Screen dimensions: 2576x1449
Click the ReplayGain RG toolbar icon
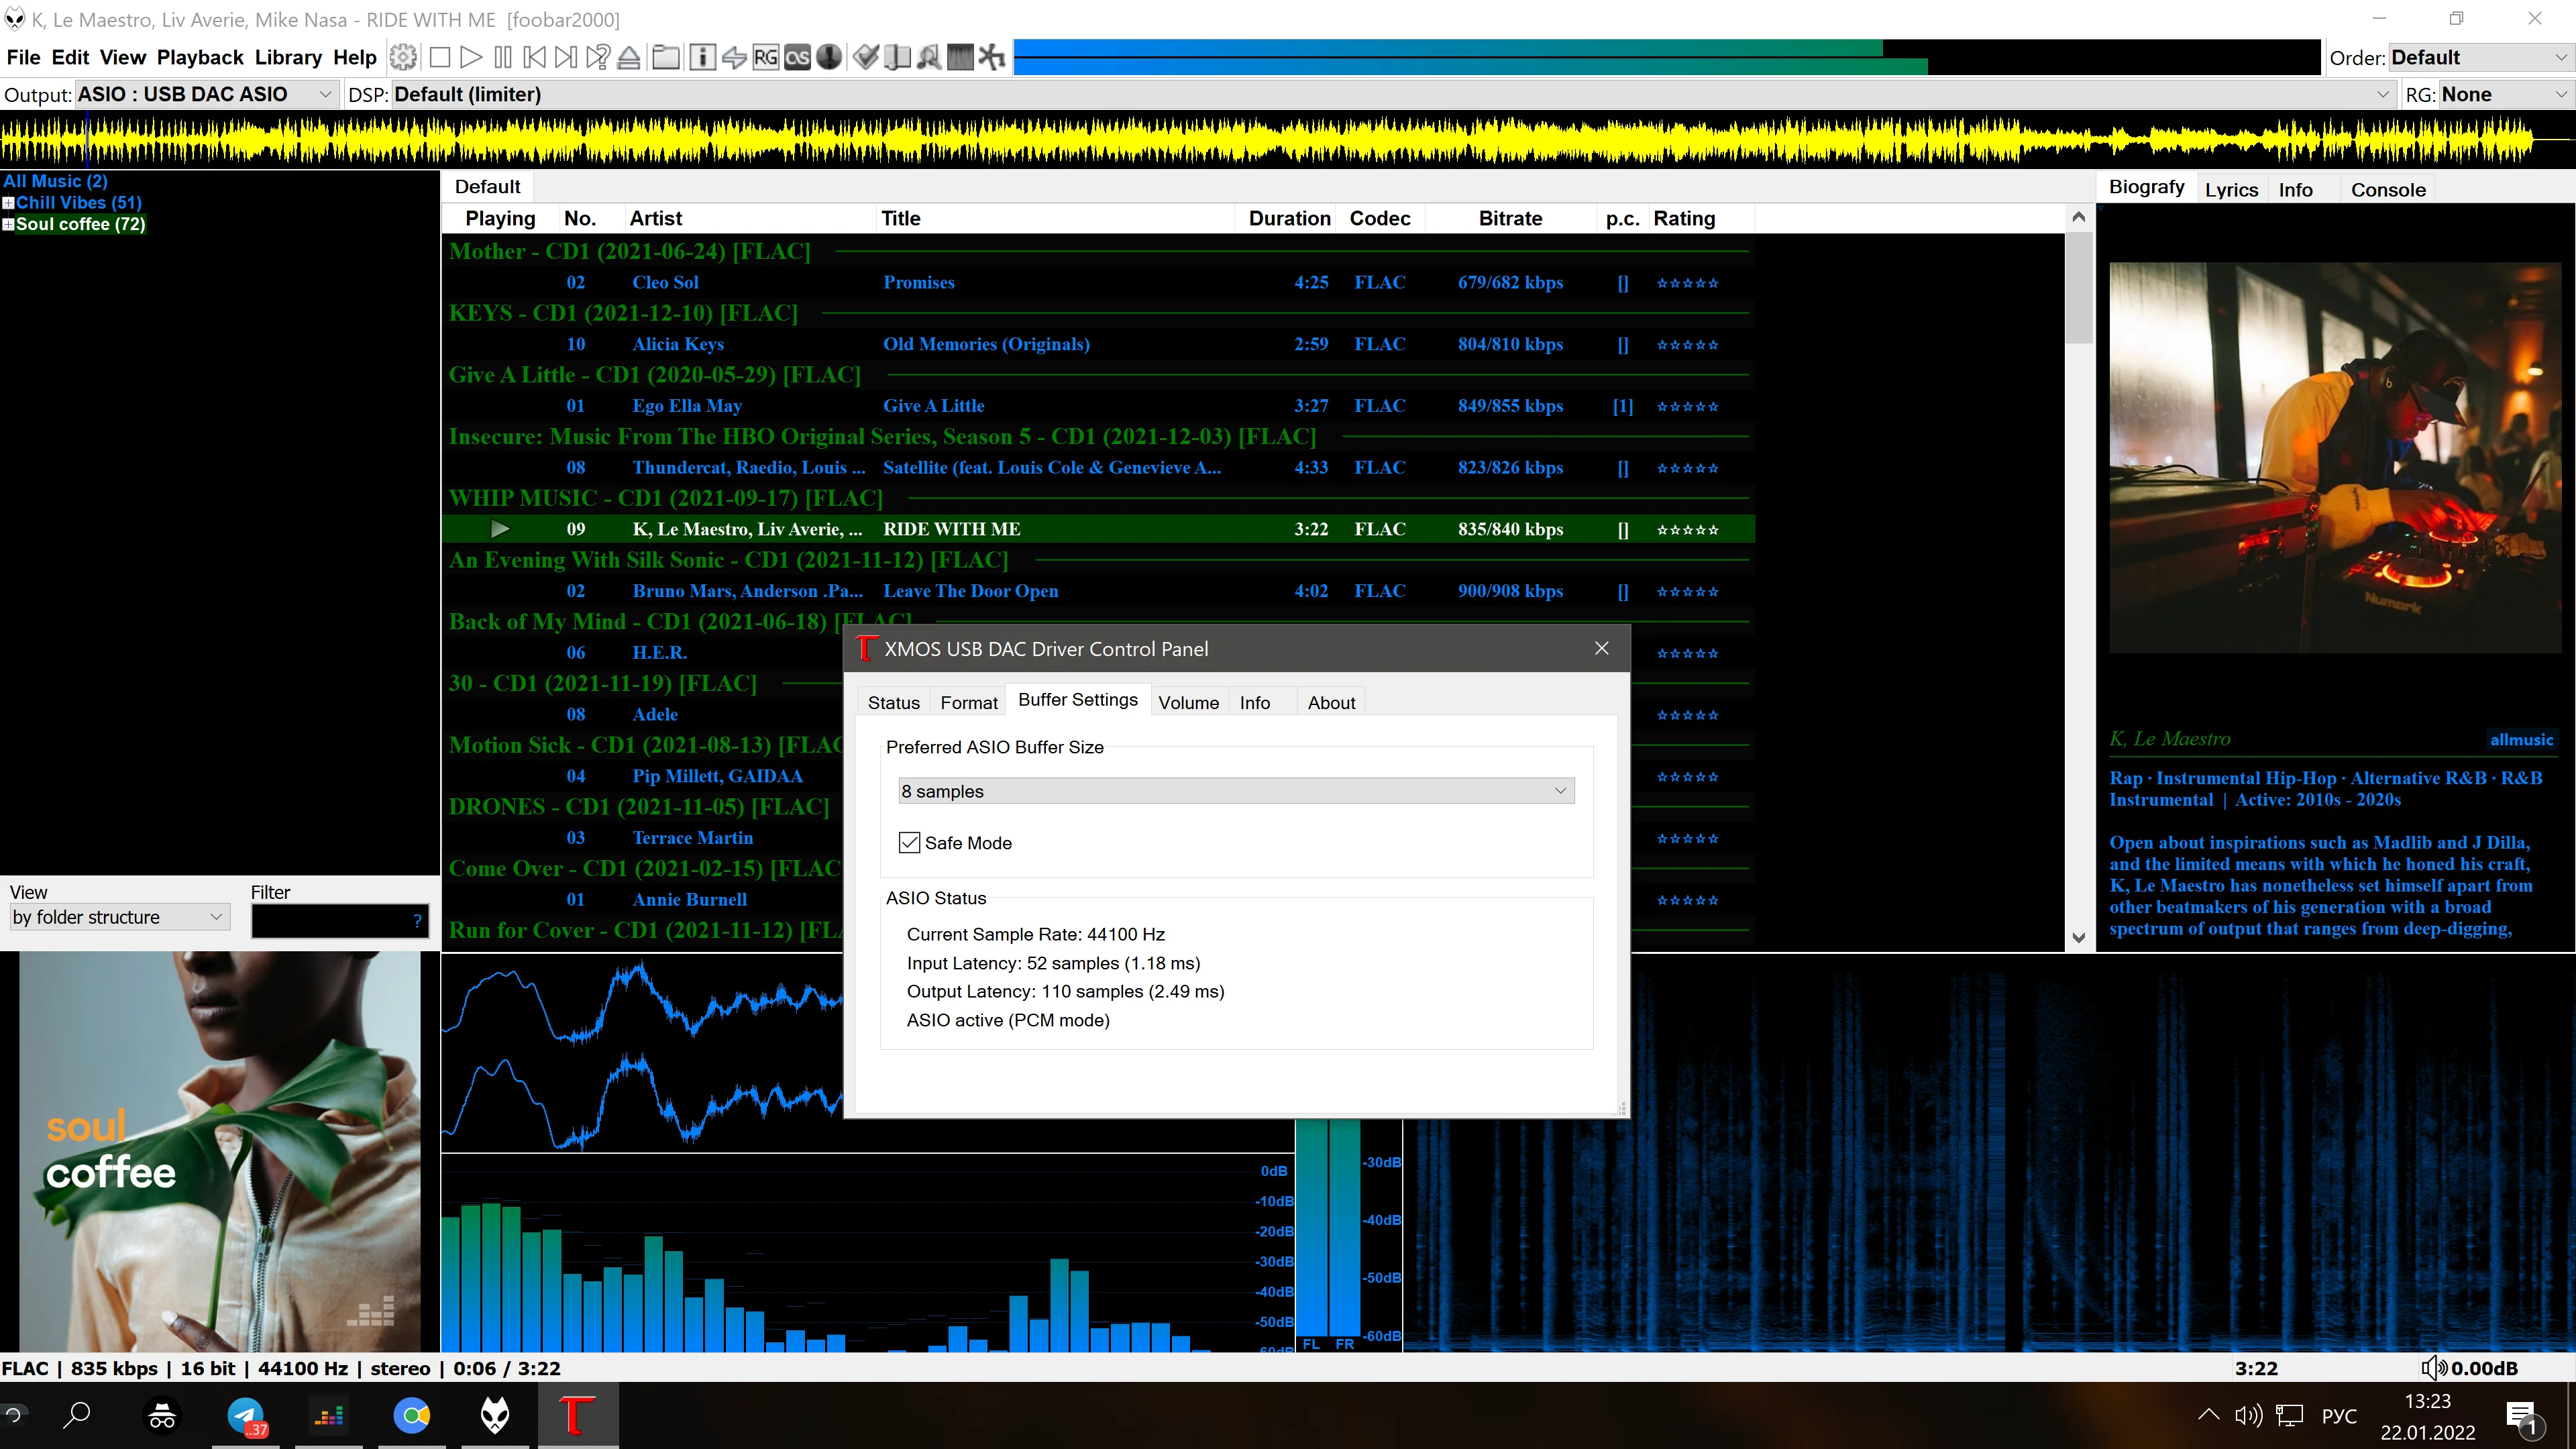tap(765, 58)
